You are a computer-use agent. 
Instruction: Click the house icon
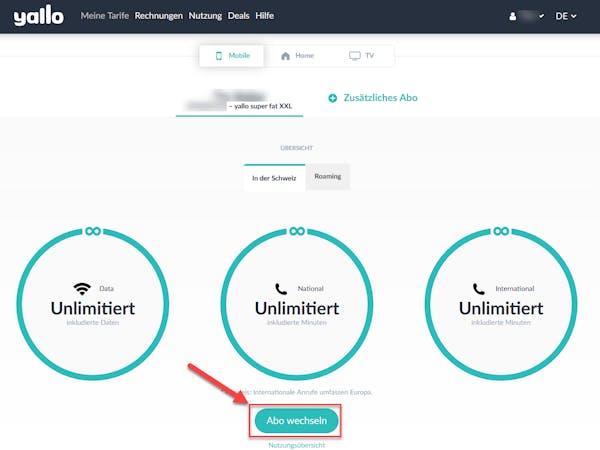pos(285,56)
